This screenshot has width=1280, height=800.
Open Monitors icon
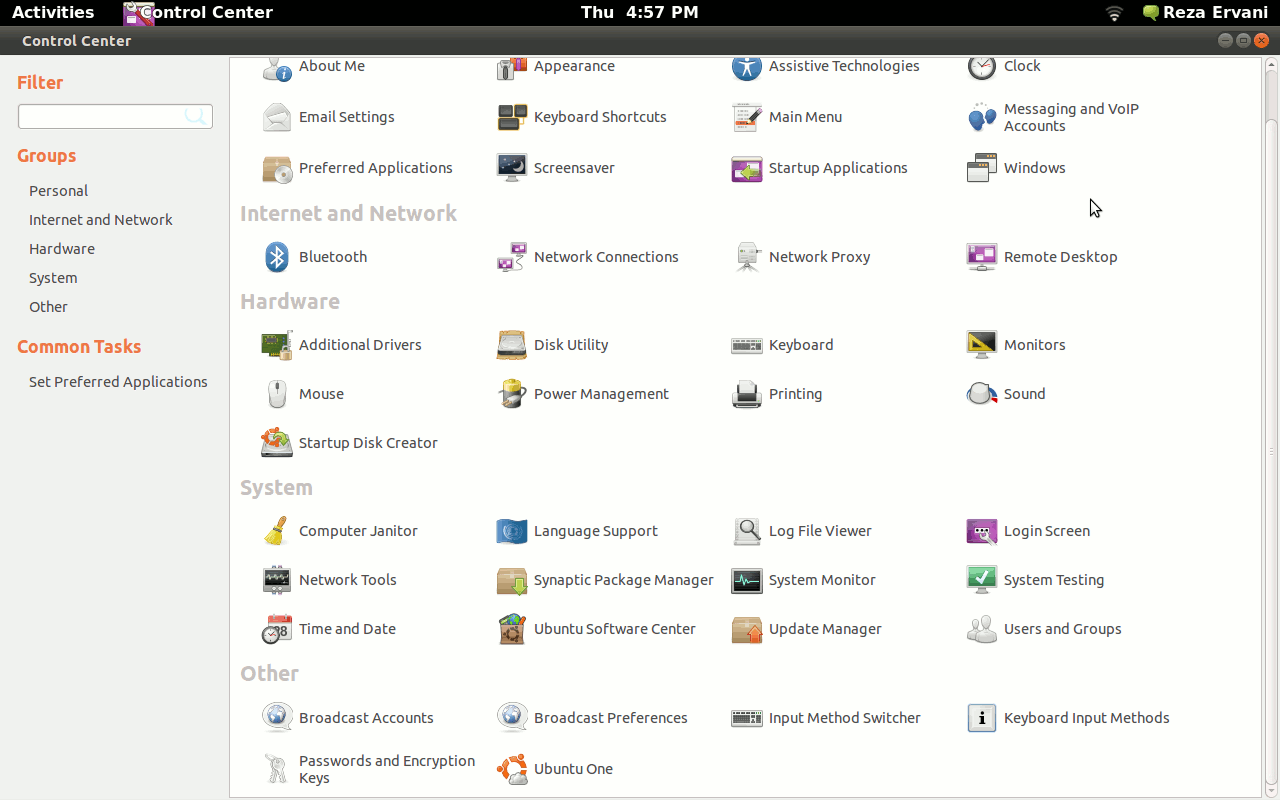[x=982, y=345]
